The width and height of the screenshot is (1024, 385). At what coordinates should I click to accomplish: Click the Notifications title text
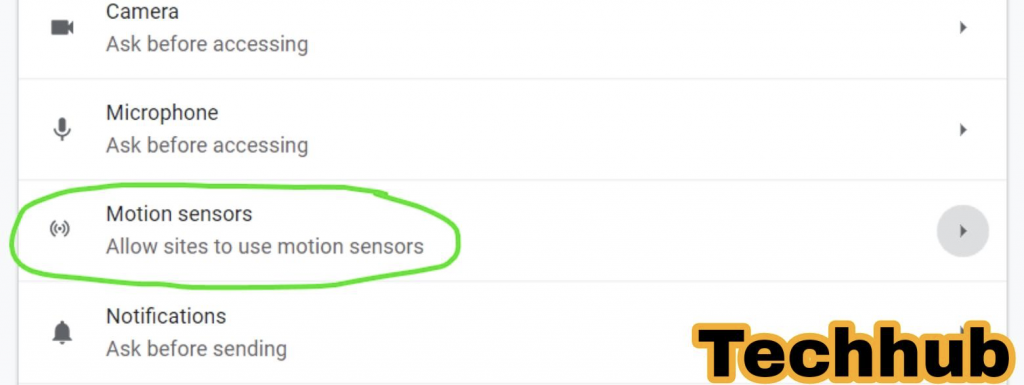point(166,316)
